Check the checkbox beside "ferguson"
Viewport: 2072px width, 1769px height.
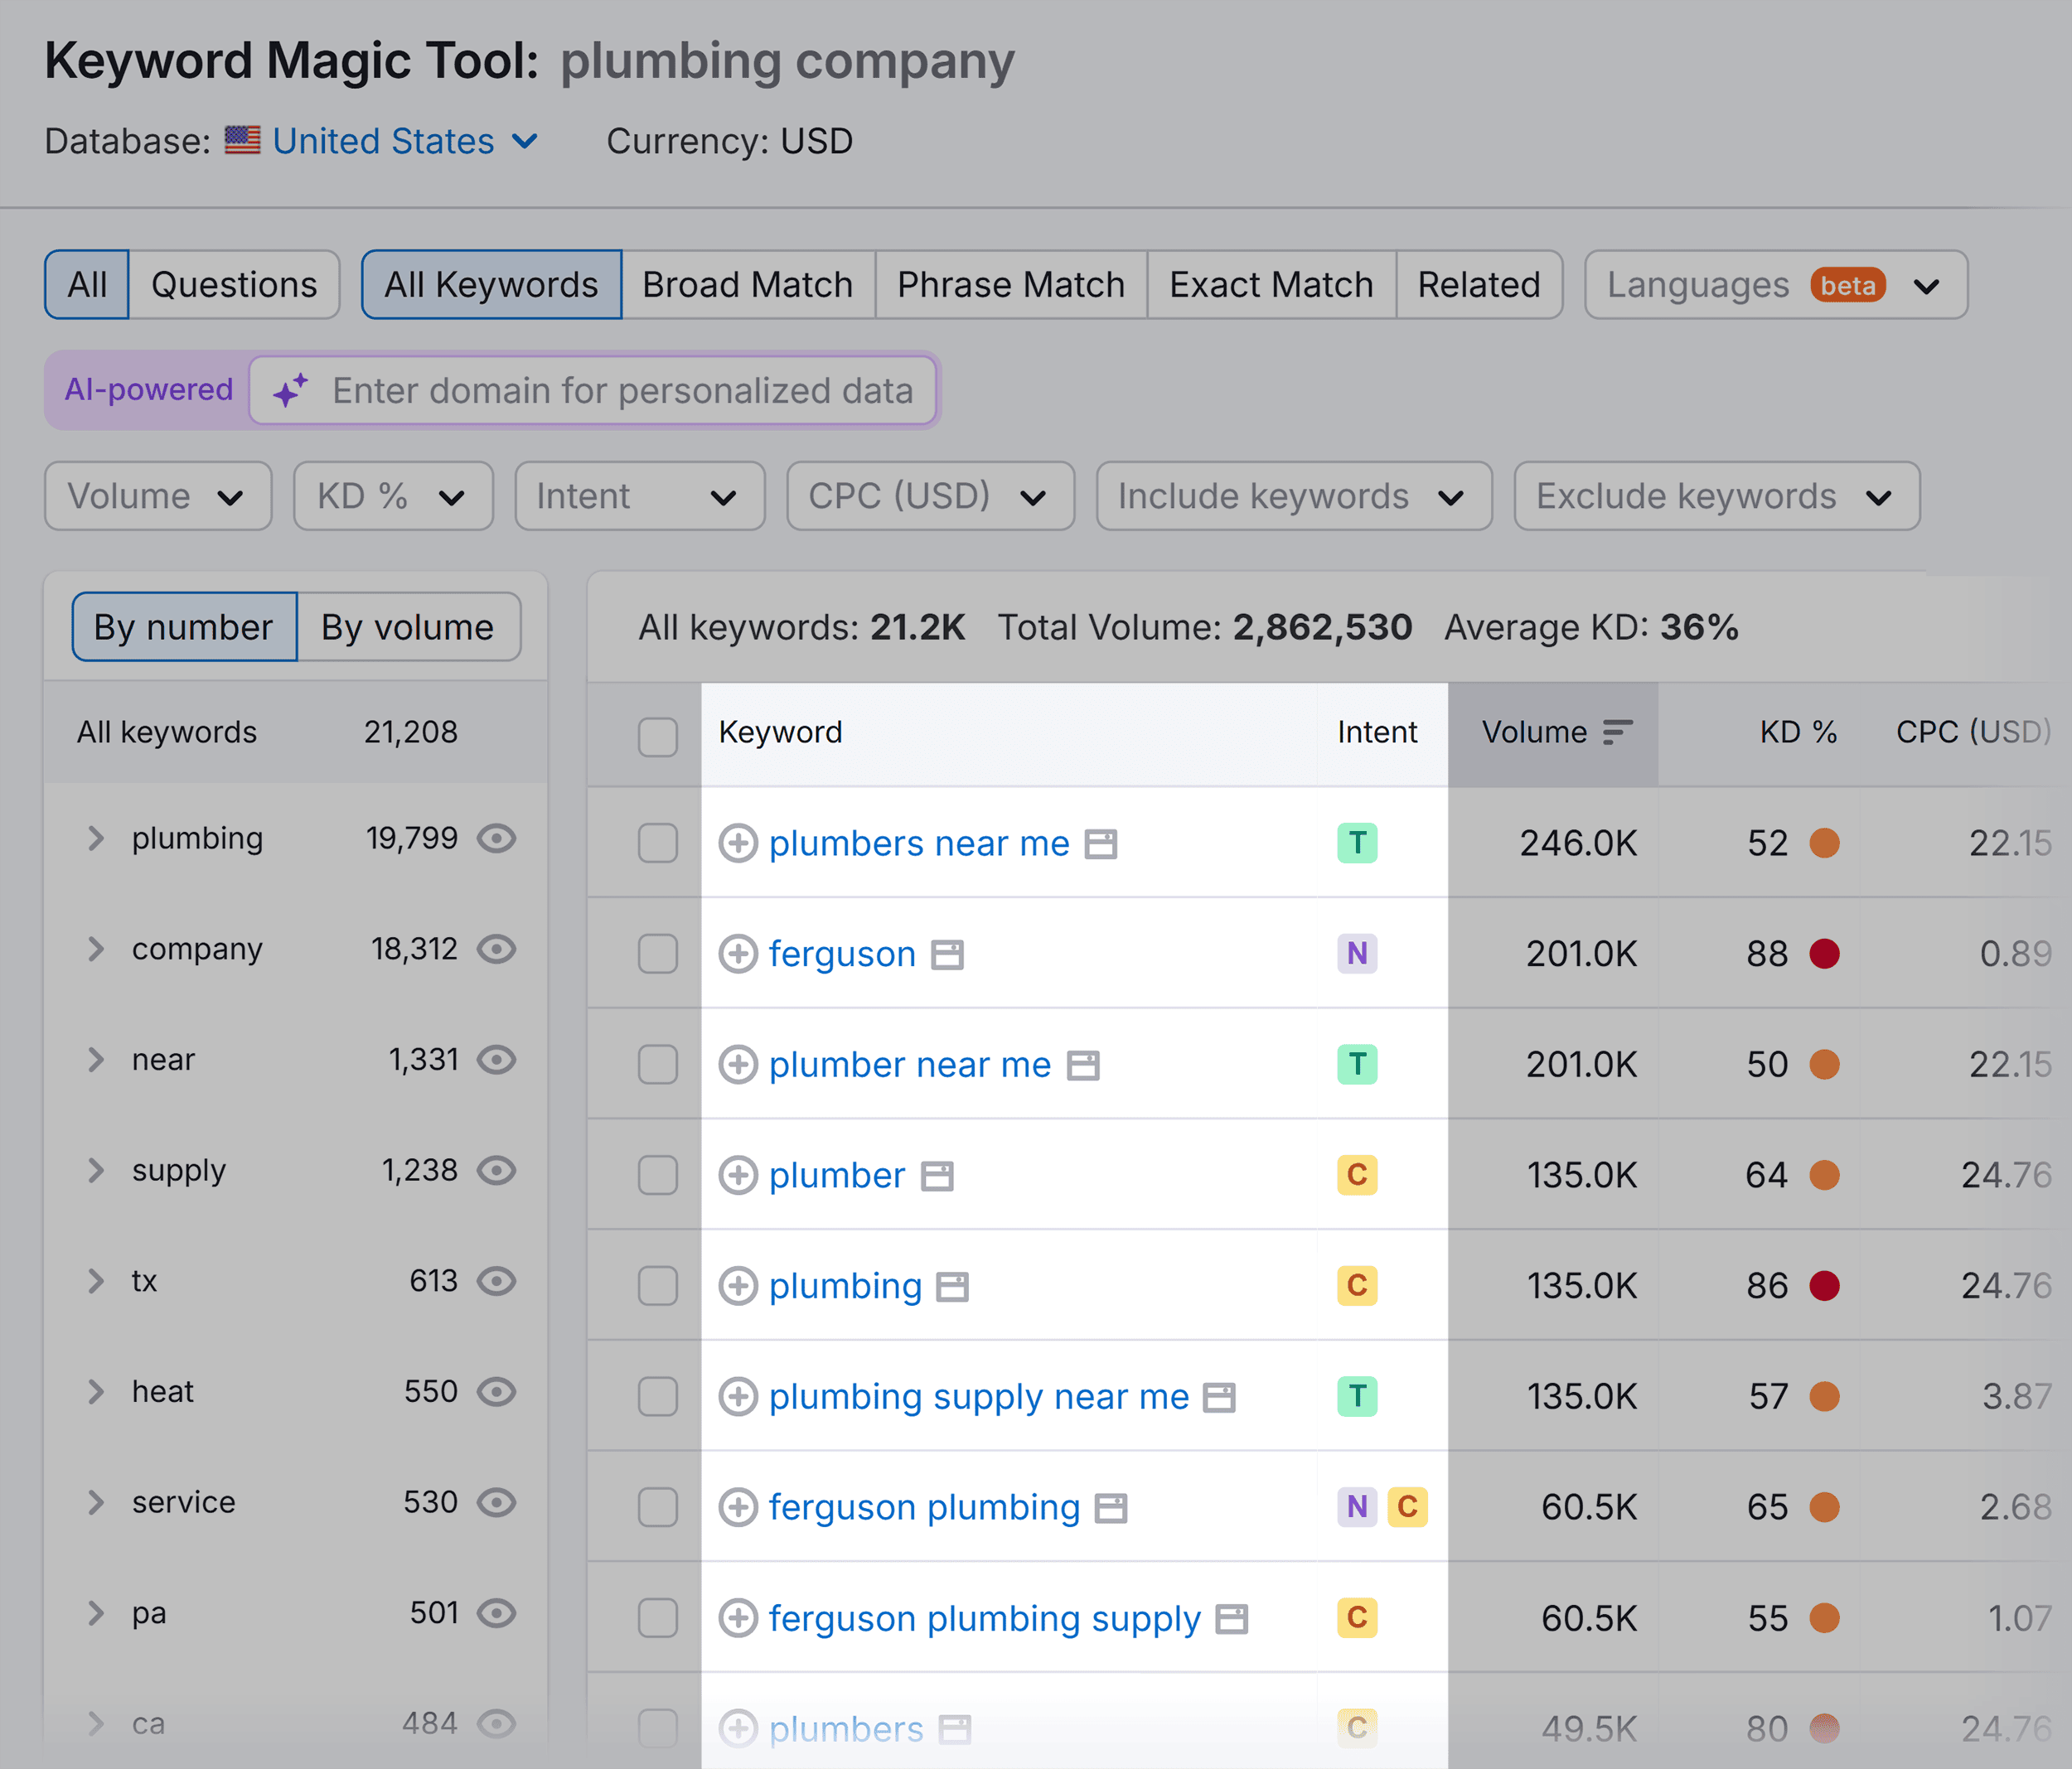[658, 954]
